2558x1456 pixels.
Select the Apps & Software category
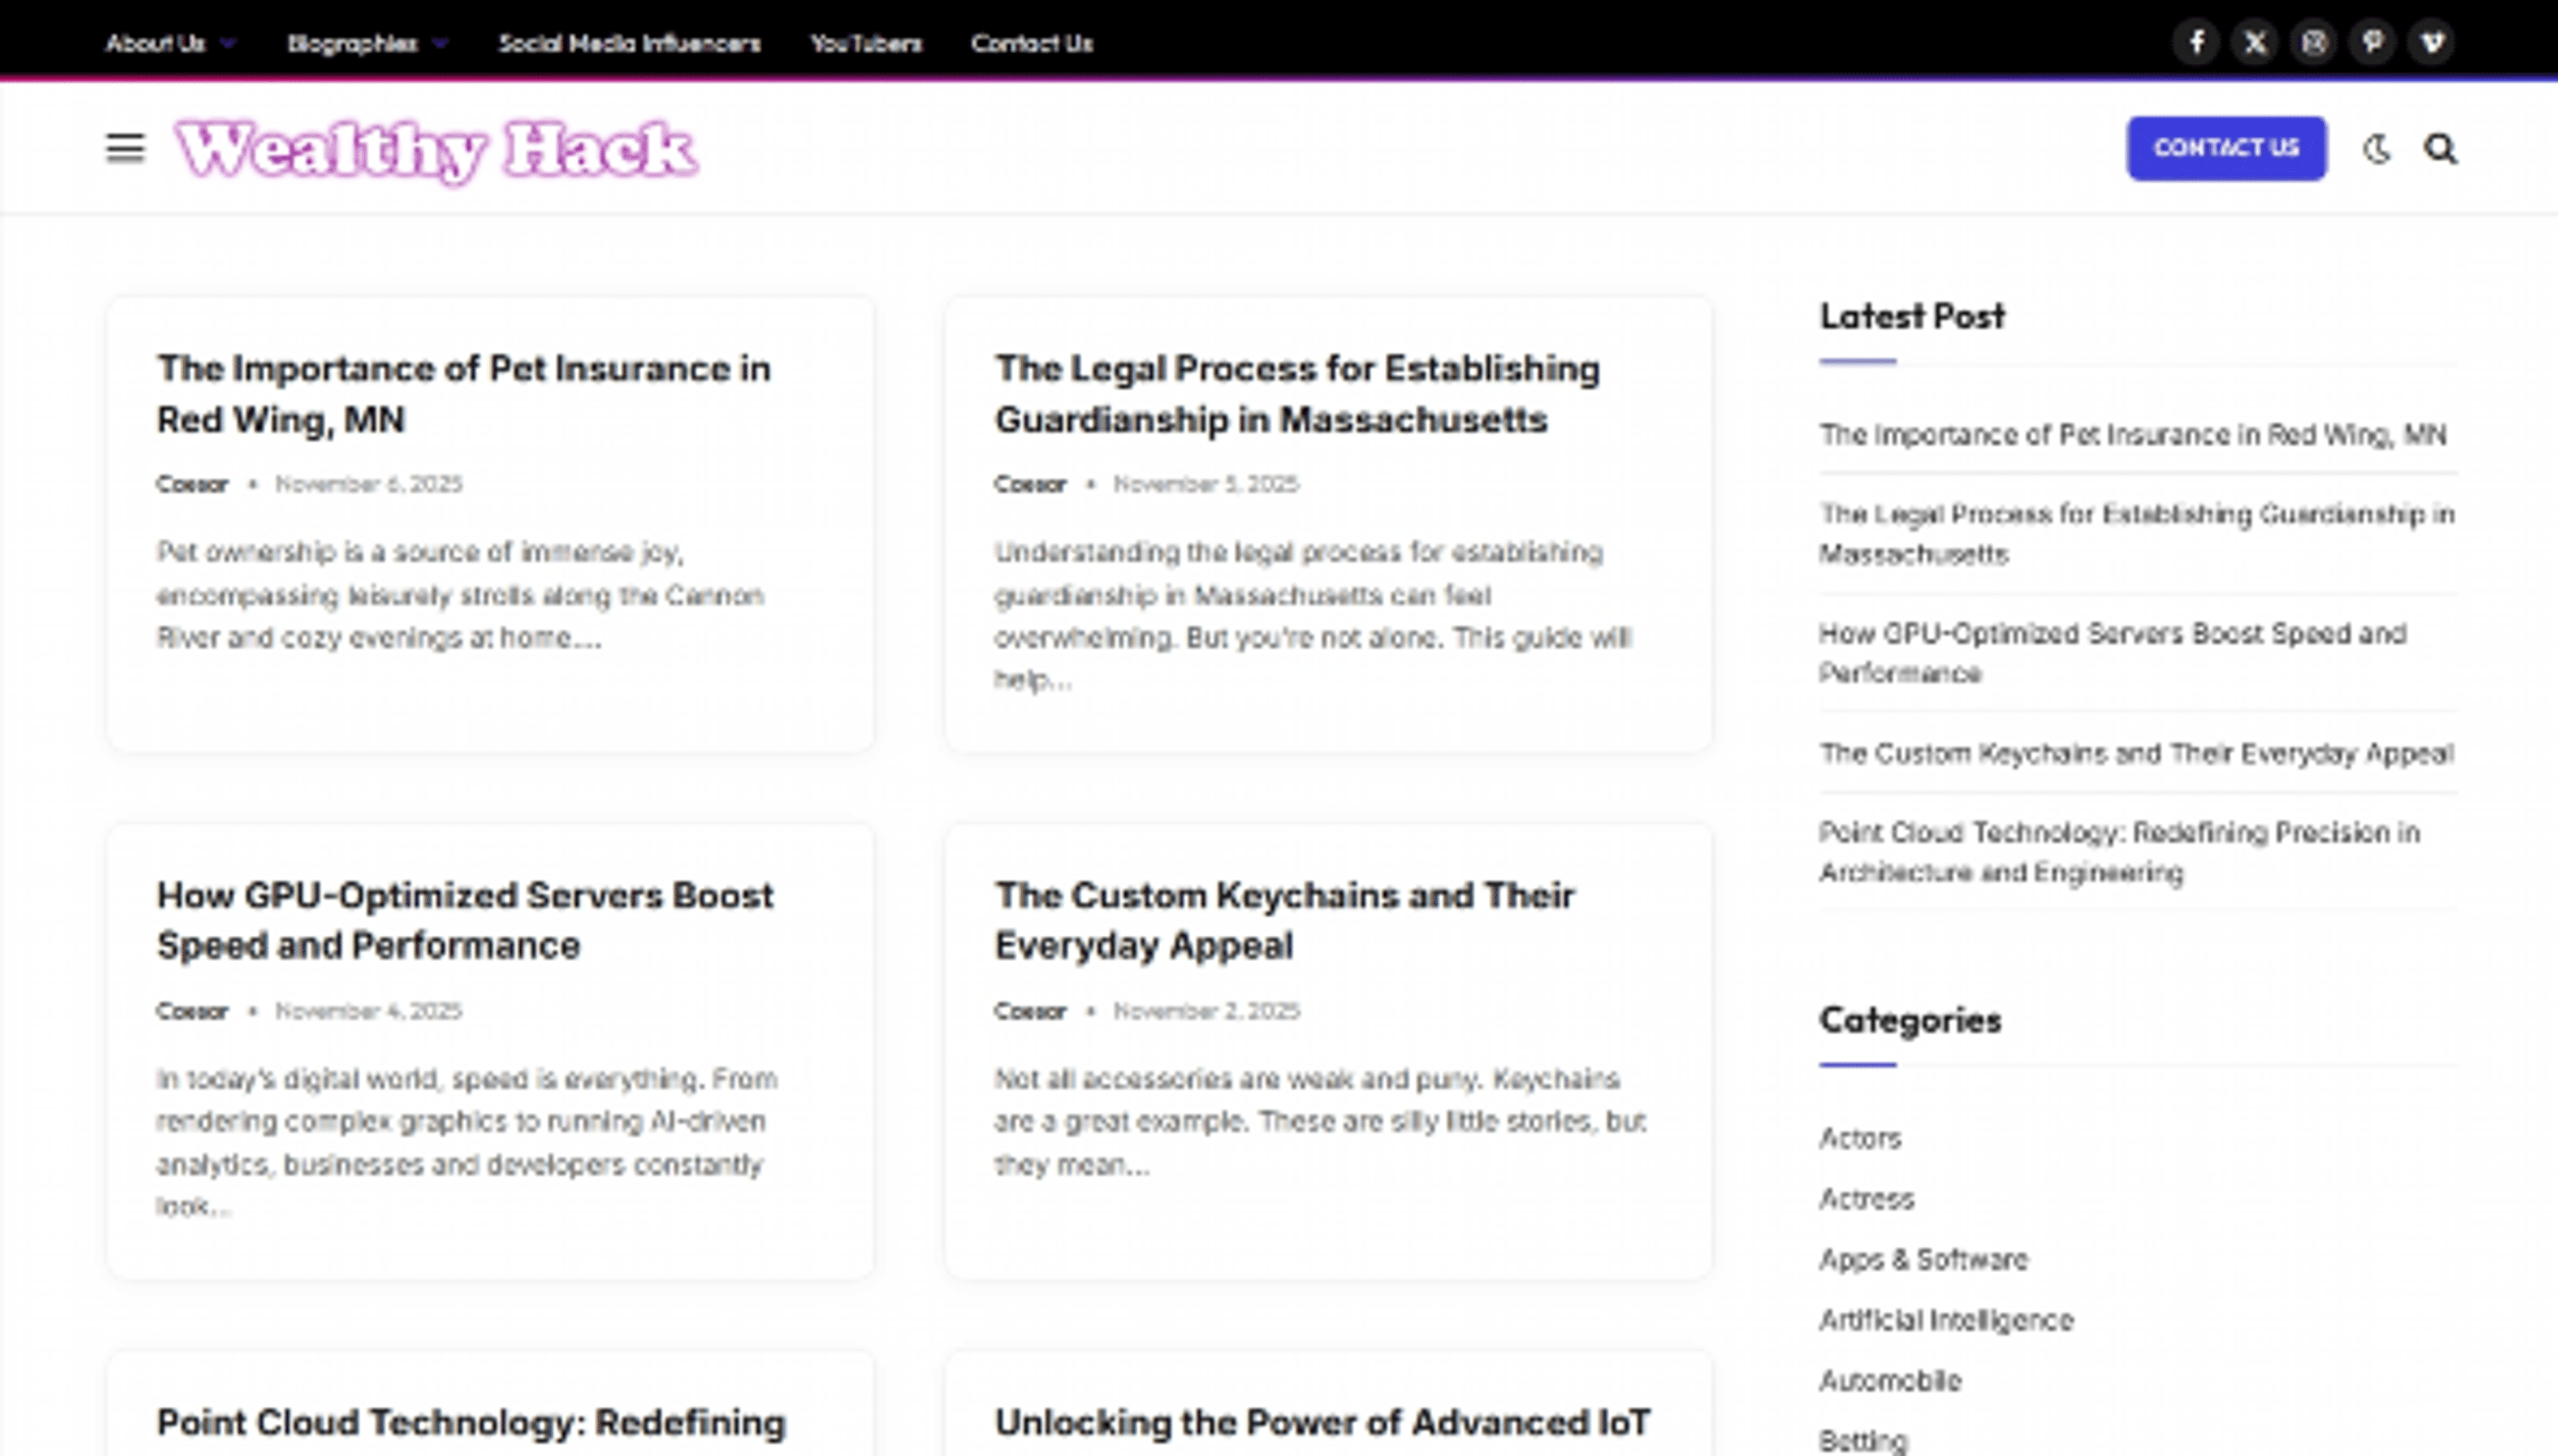point(1923,1259)
